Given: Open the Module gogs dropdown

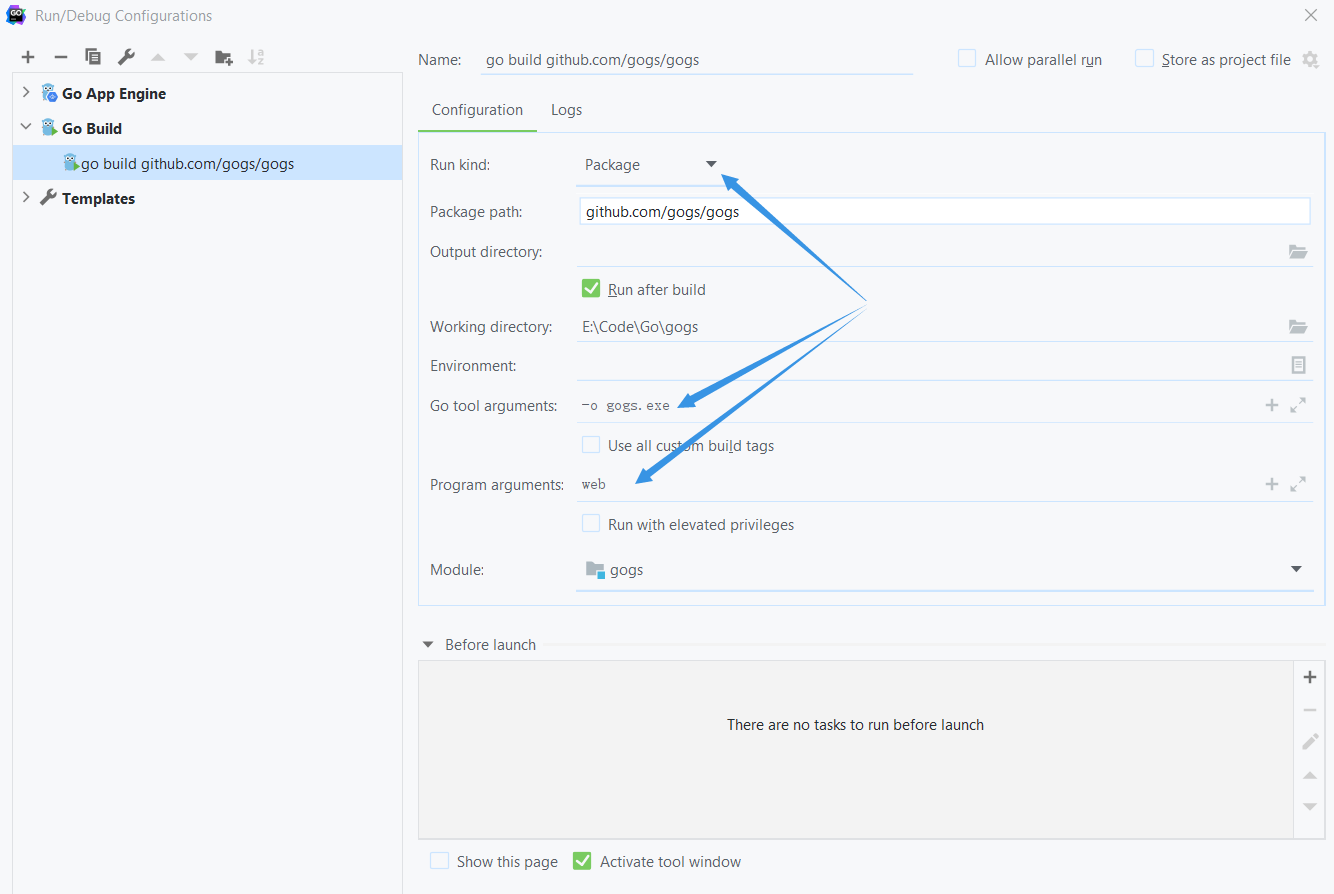Looking at the screenshot, I should [x=944, y=570].
